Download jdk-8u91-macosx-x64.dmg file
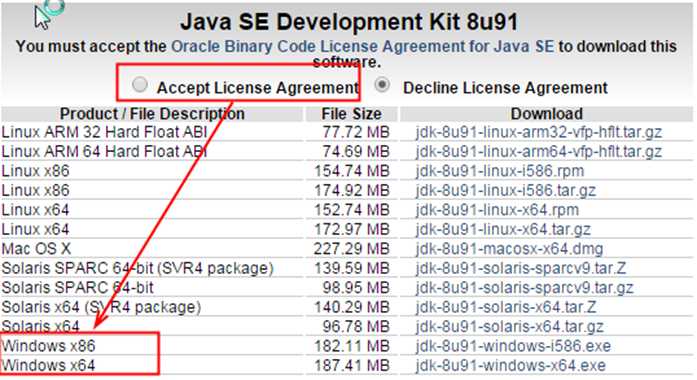Screen dimensions: 697x380 (509, 249)
